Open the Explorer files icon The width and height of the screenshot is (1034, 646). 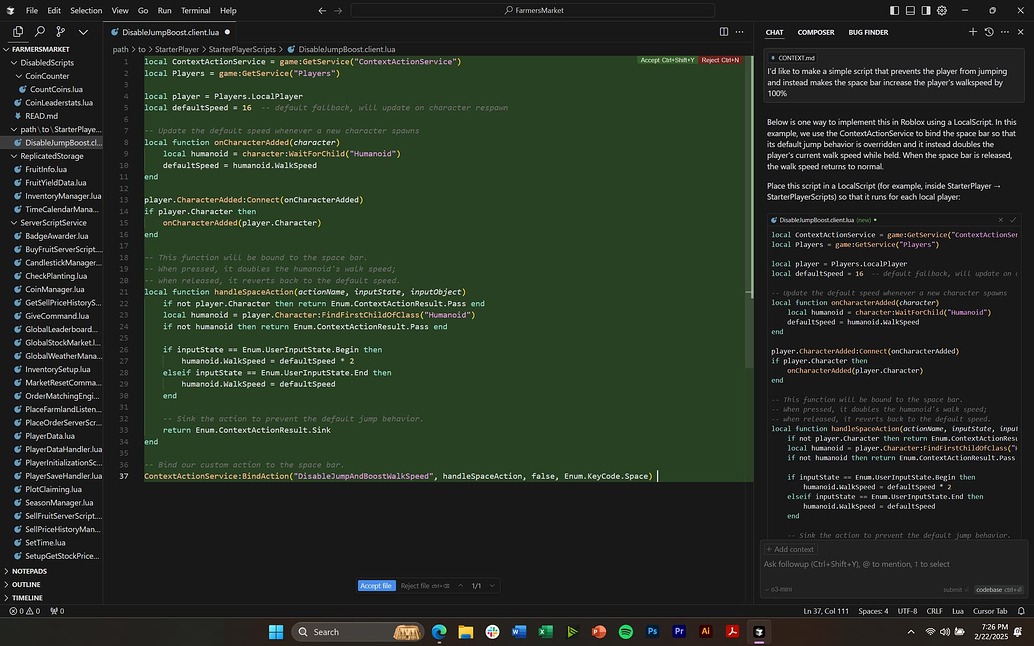(x=17, y=31)
